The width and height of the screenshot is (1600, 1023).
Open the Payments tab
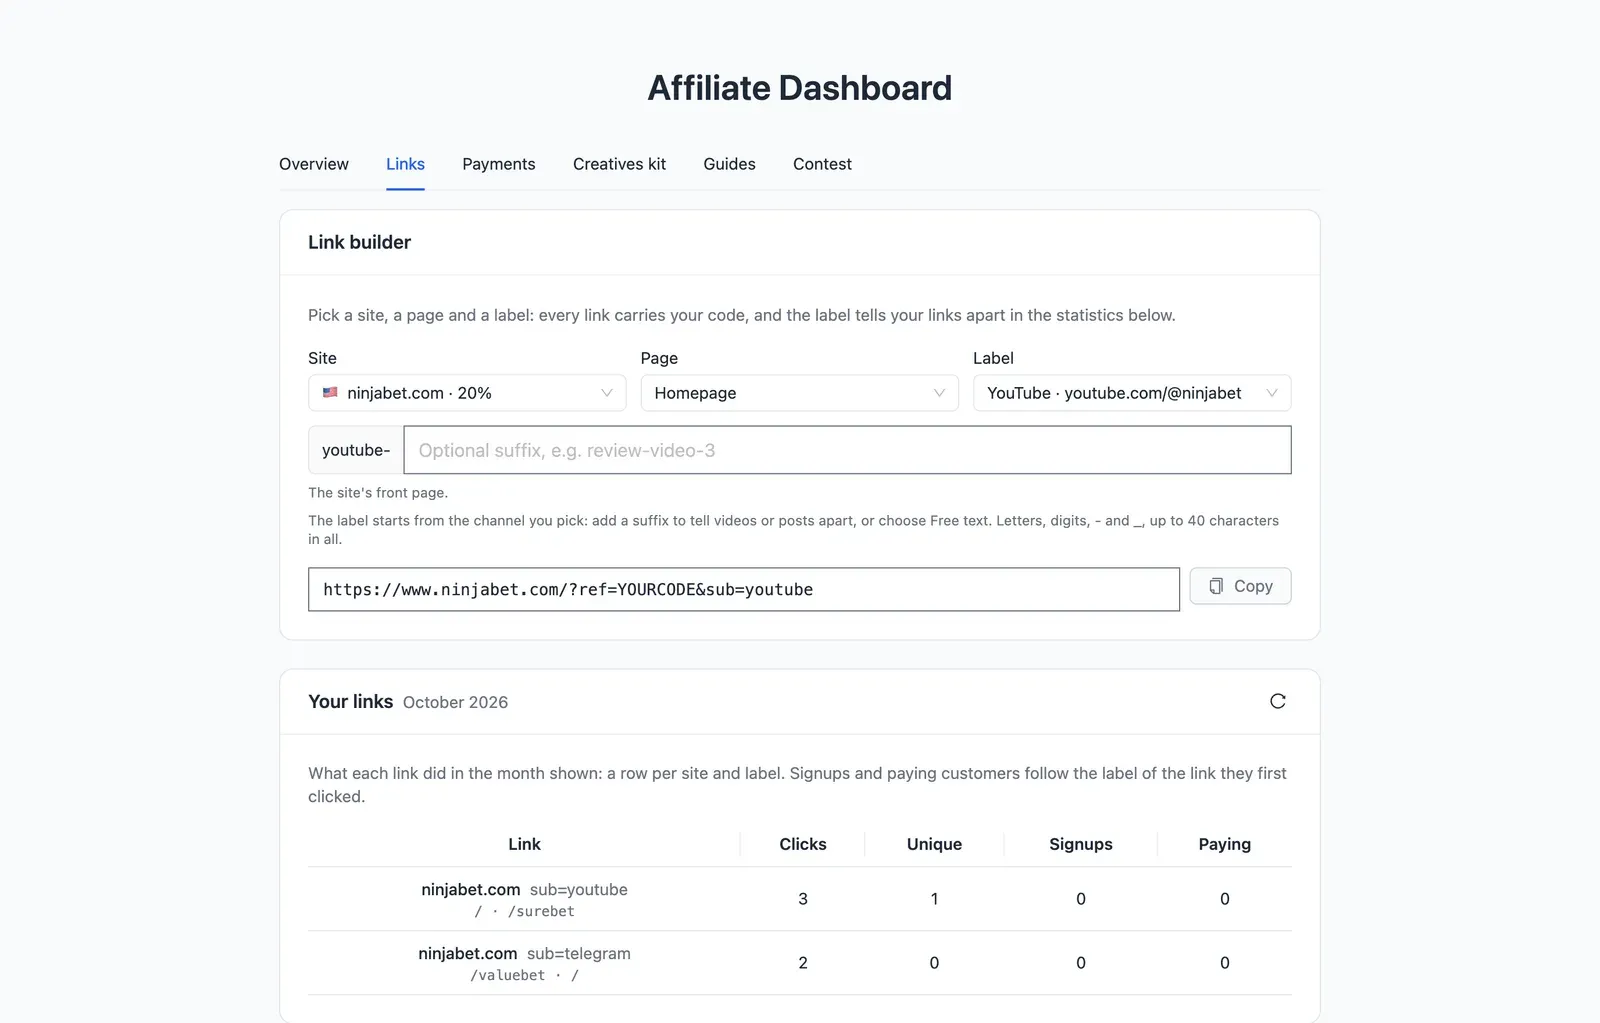[x=499, y=164]
